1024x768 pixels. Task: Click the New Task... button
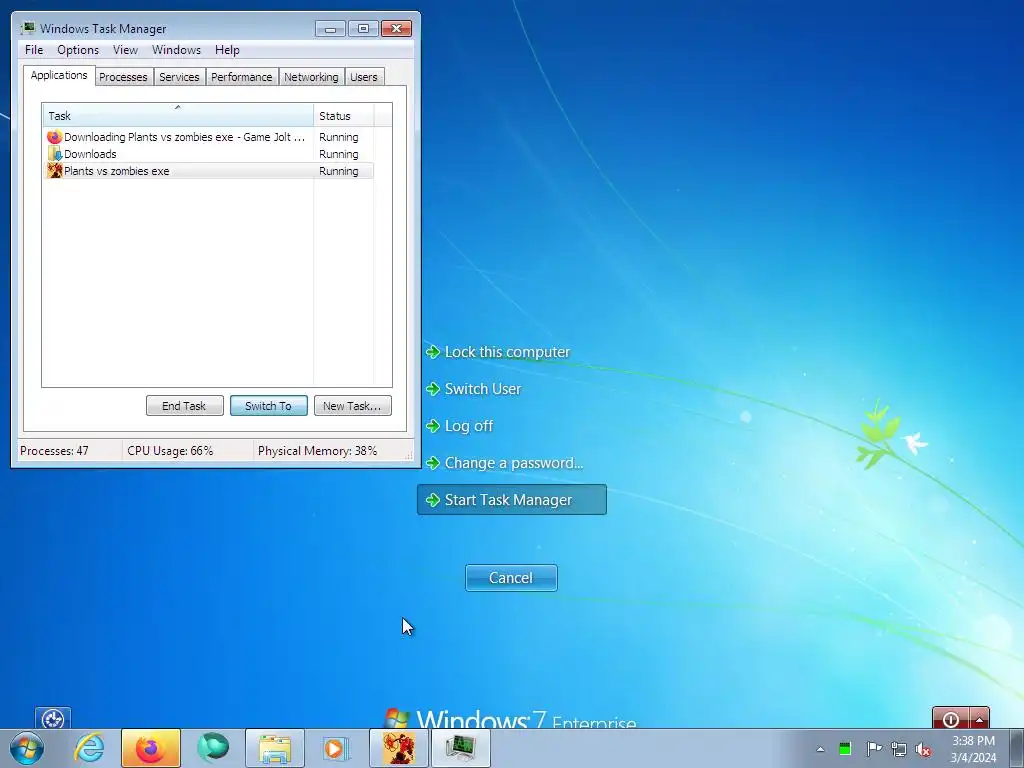pyautogui.click(x=353, y=406)
